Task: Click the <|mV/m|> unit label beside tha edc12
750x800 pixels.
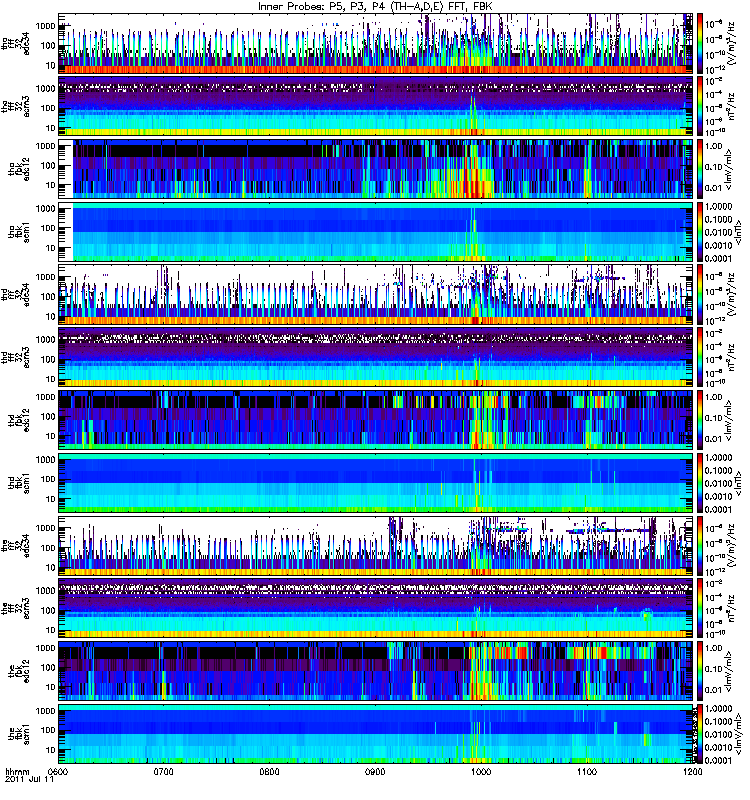Action: click(x=729, y=169)
